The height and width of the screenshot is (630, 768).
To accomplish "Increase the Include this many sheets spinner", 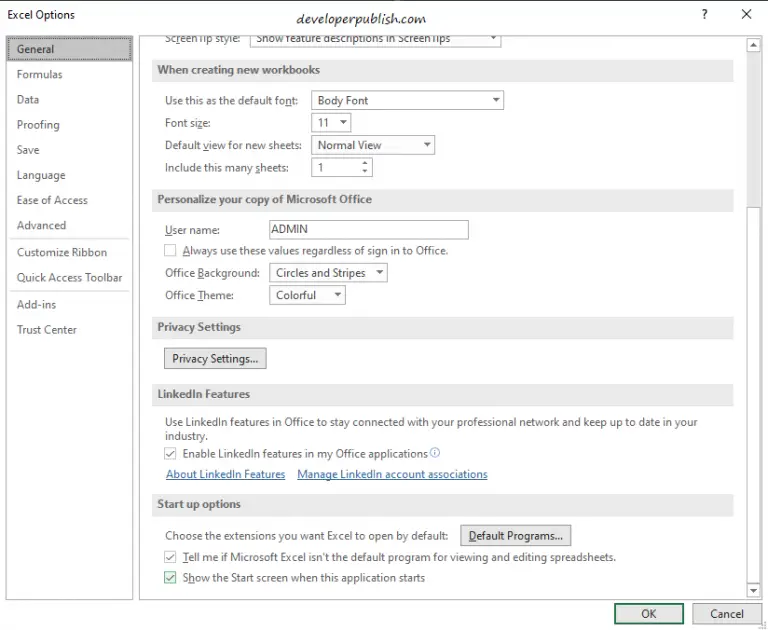I will coord(365,164).
